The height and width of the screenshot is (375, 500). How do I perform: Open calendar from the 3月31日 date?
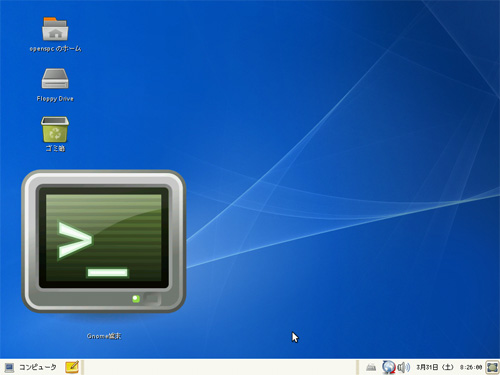click(435, 367)
